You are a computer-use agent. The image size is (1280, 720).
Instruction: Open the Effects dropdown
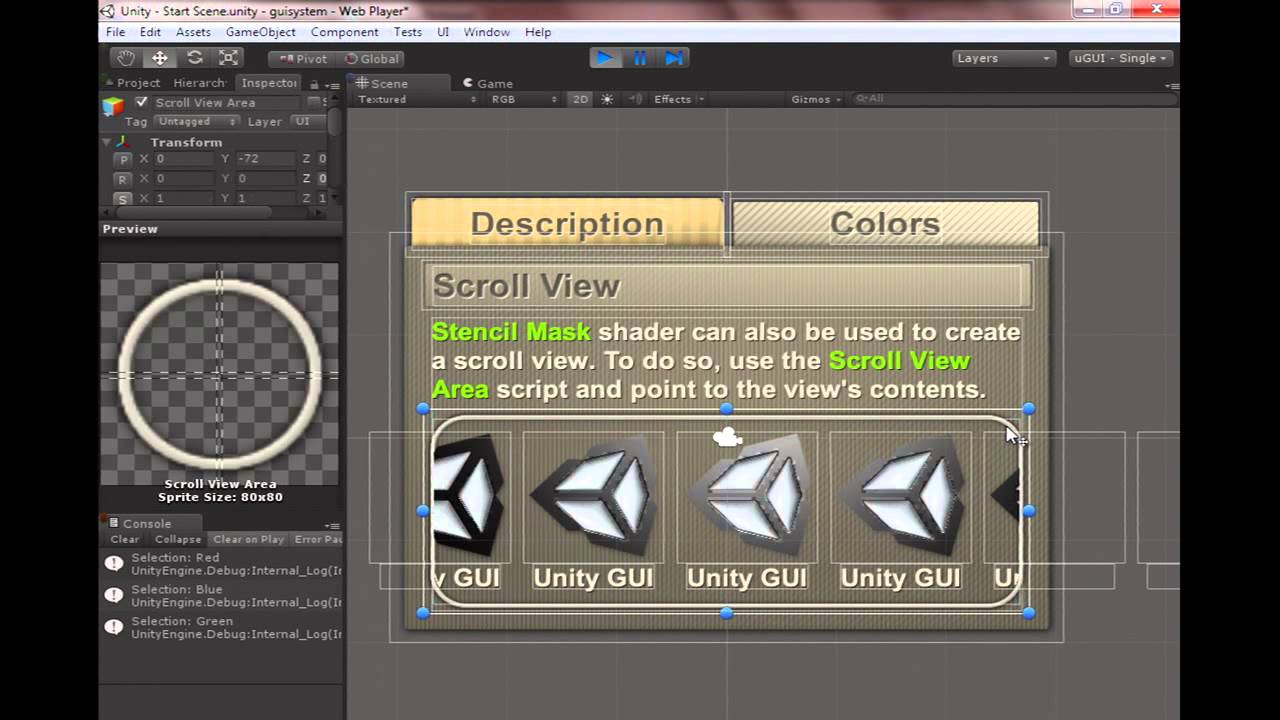(679, 99)
